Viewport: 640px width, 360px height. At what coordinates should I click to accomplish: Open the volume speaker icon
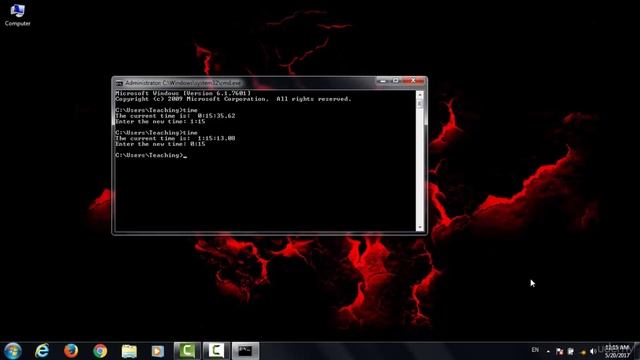click(593, 351)
